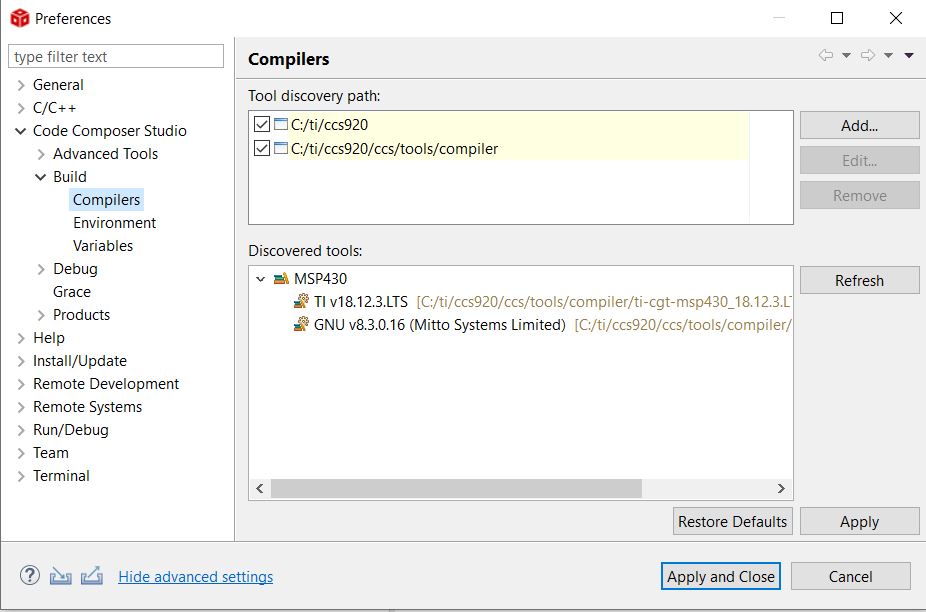Image resolution: width=926 pixels, height=612 pixels.
Task: Uncheck the C:/ti/ccs920 discovery path
Action: pos(262,124)
